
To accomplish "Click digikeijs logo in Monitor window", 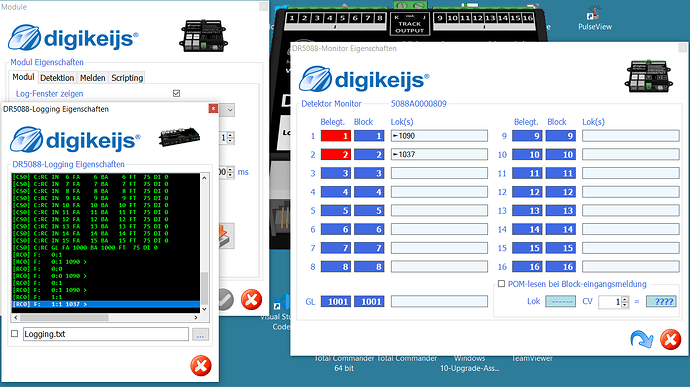I will [x=364, y=79].
